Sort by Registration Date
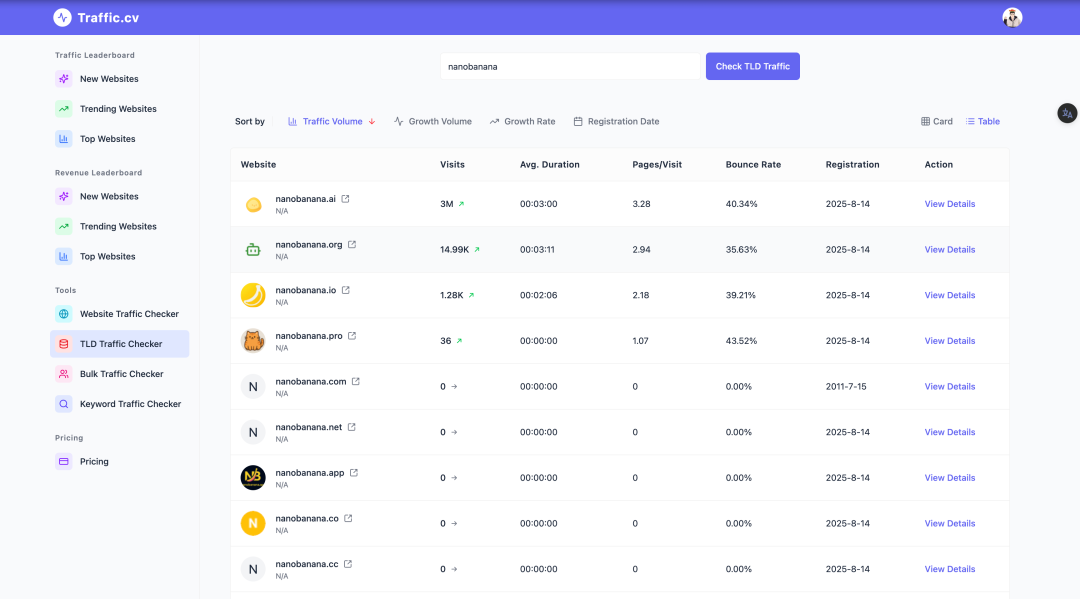The height and width of the screenshot is (599, 1080). [x=616, y=121]
